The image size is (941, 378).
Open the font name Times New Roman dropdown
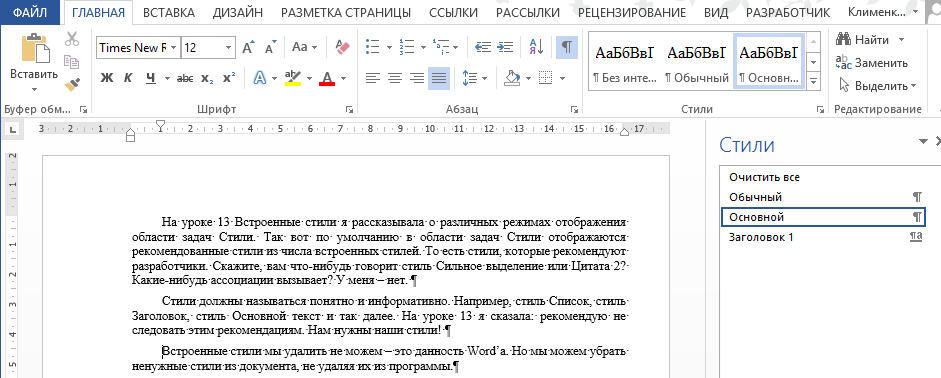(x=173, y=48)
